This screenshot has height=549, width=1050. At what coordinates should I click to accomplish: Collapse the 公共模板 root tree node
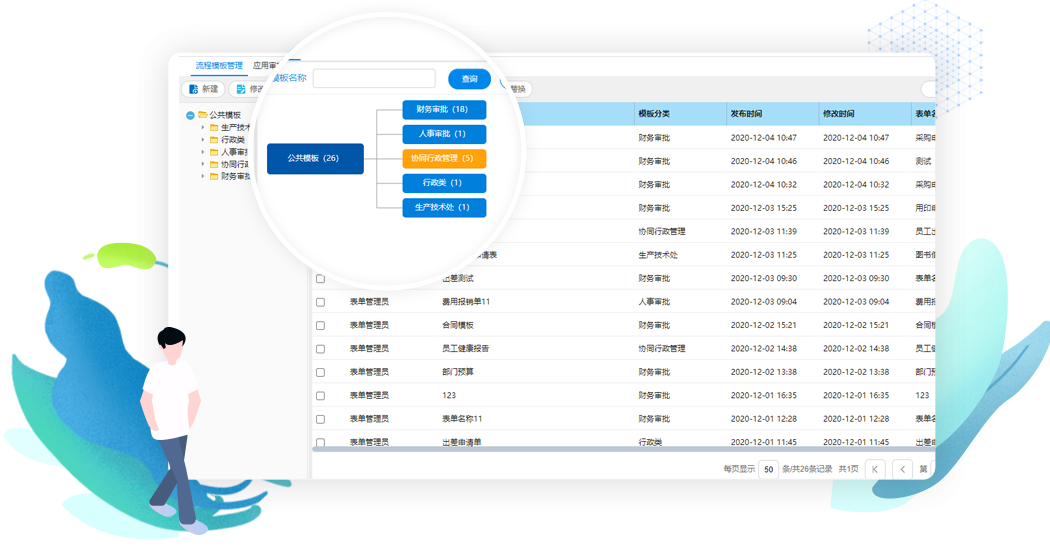click(x=190, y=115)
